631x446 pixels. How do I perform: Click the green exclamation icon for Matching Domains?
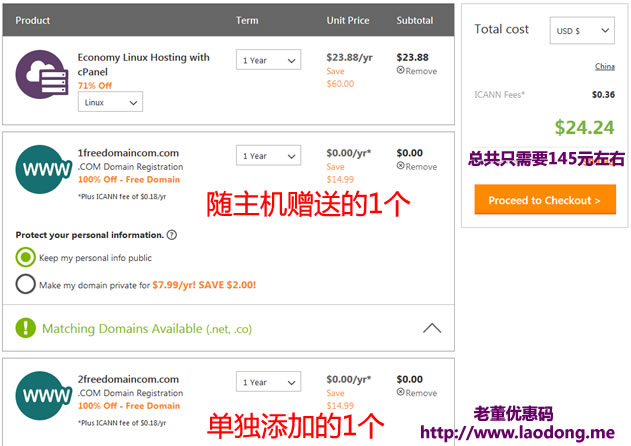coord(26,328)
